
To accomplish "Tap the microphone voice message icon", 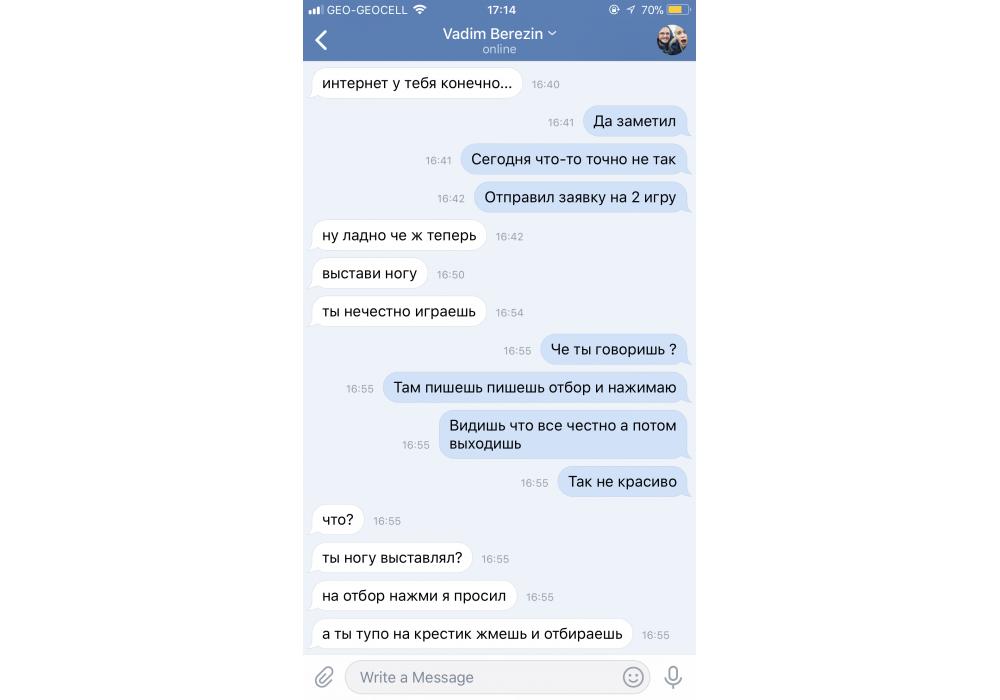I will pos(673,677).
